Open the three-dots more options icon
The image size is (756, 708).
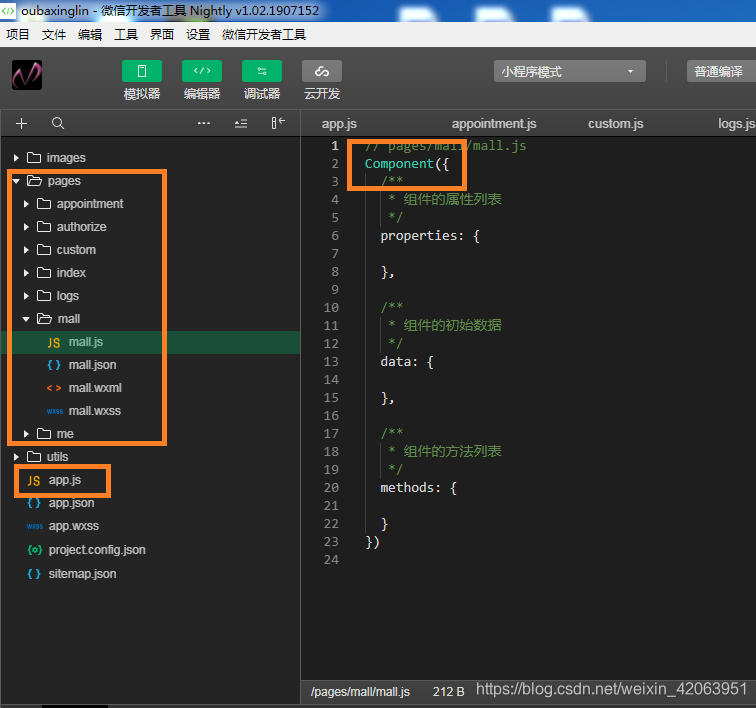204,123
